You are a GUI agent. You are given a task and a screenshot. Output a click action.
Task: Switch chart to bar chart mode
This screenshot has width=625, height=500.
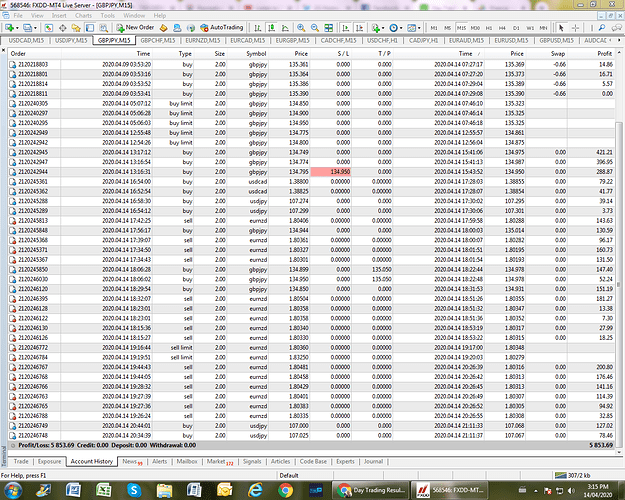tap(258, 28)
